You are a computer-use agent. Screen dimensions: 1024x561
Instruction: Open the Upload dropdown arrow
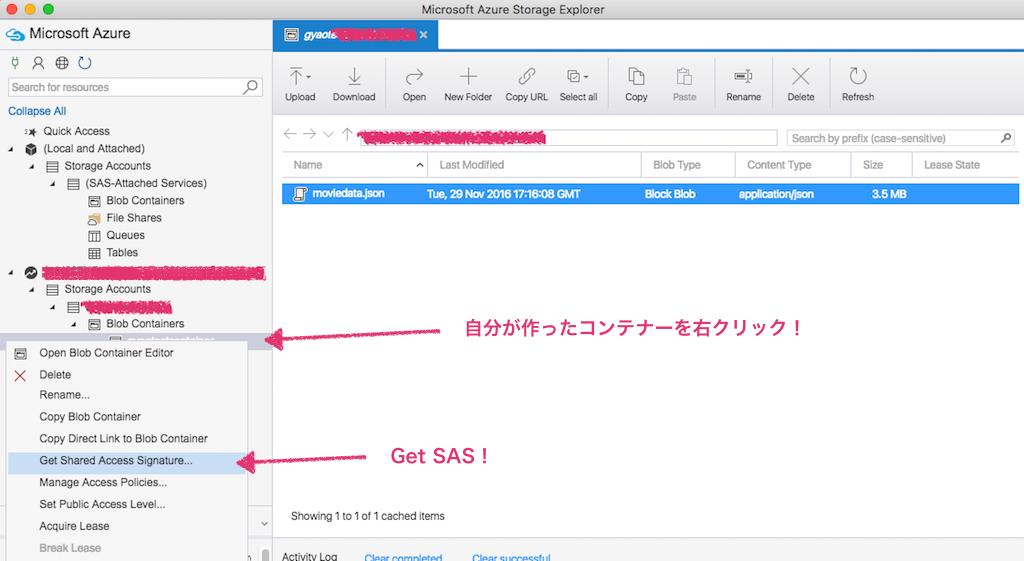(x=308, y=76)
